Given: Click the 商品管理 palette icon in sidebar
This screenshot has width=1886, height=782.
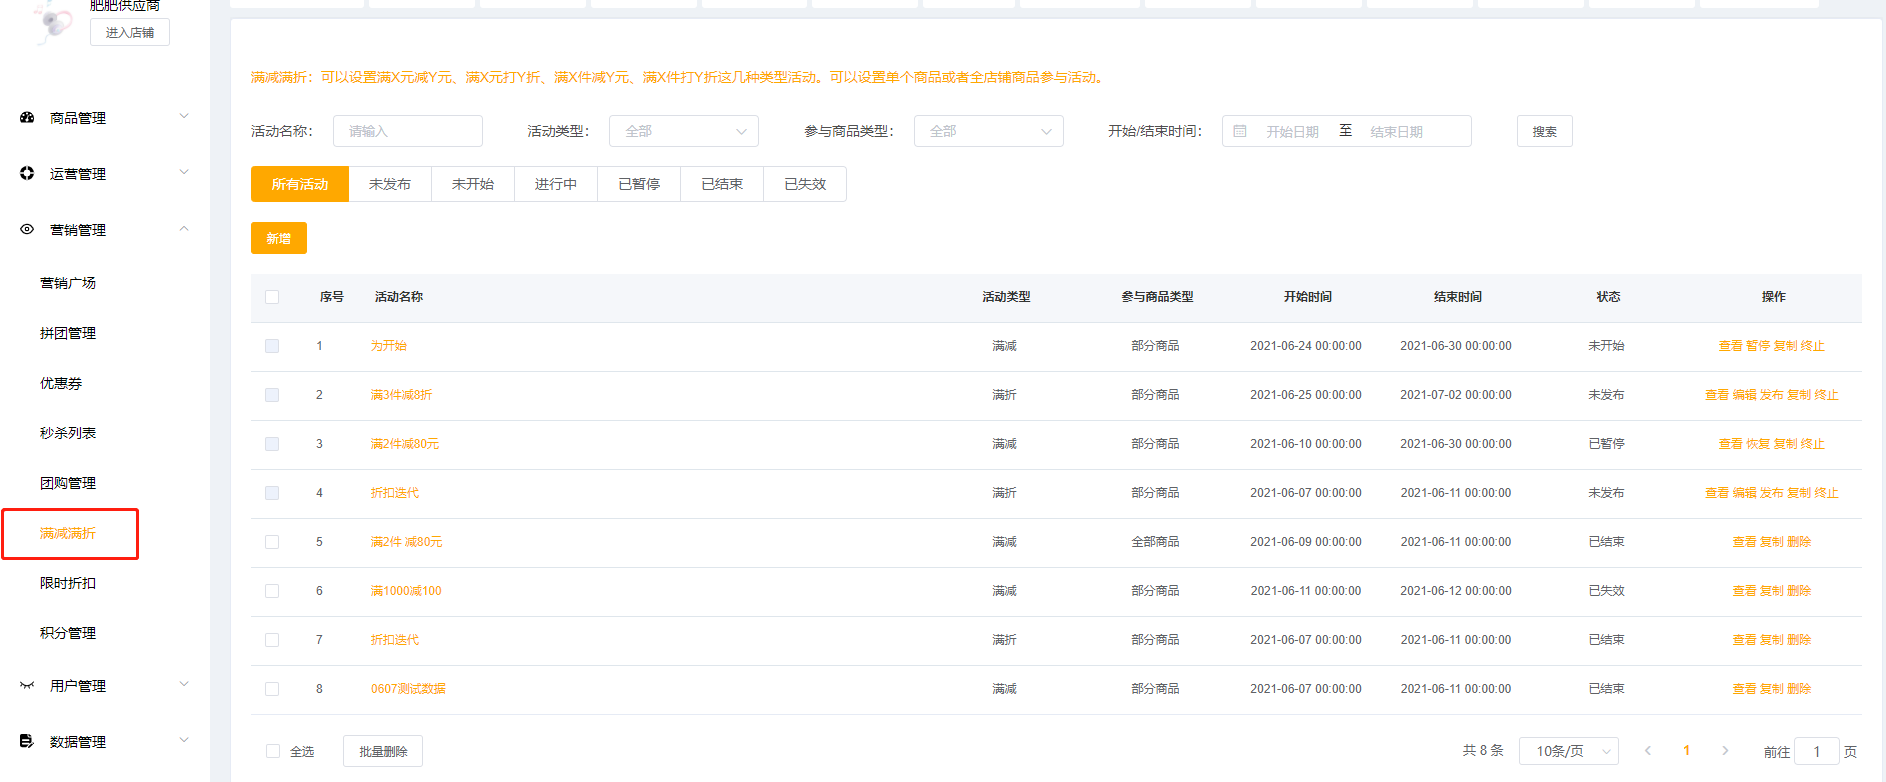Looking at the screenshot, I should pos(27,118).
